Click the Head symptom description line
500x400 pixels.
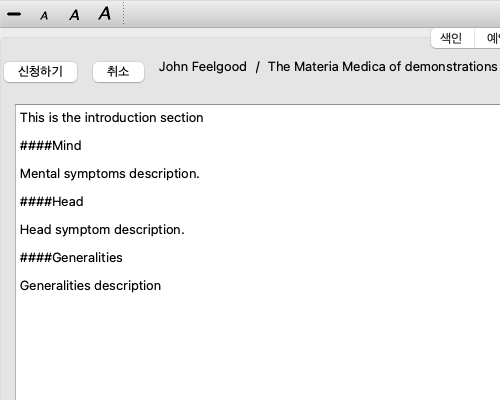(x=102, y=230)
